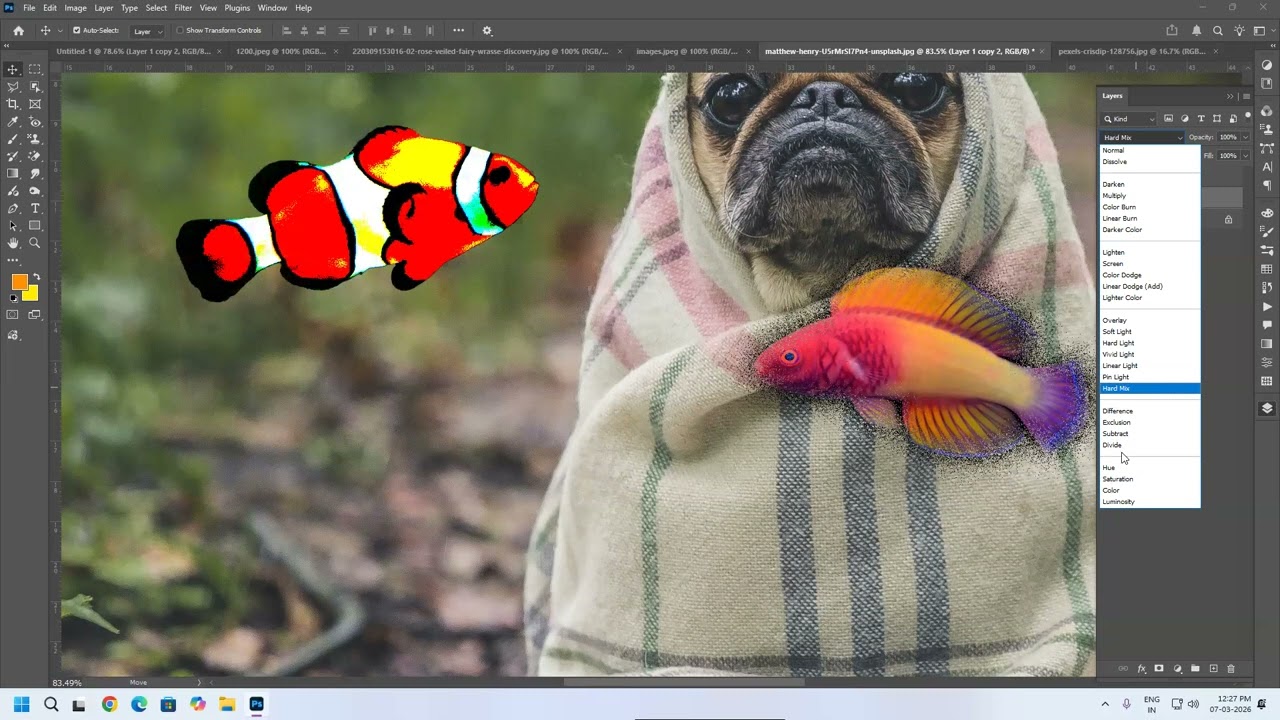Screen dimensions: 1280x720
Task: Select the Object Selection tool
Action: point(35,87)
